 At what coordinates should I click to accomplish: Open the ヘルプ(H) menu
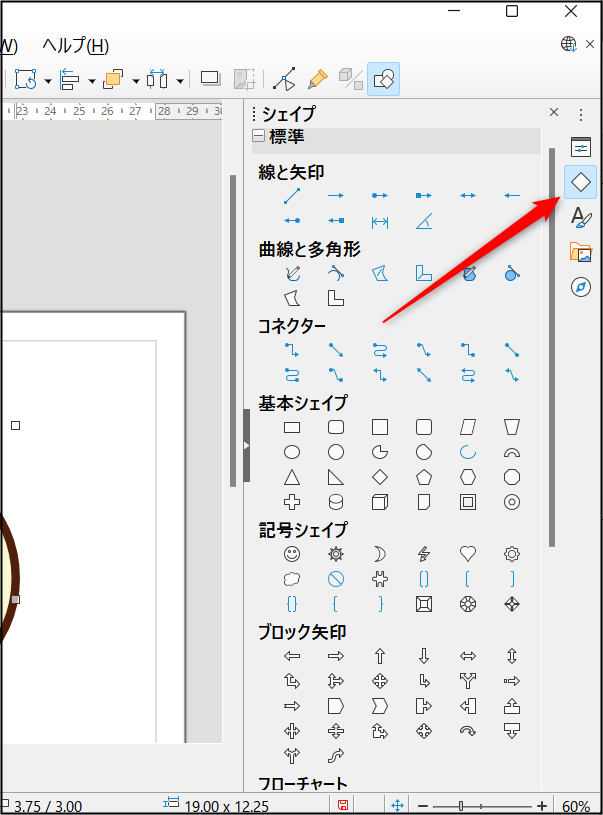[75, 46]
